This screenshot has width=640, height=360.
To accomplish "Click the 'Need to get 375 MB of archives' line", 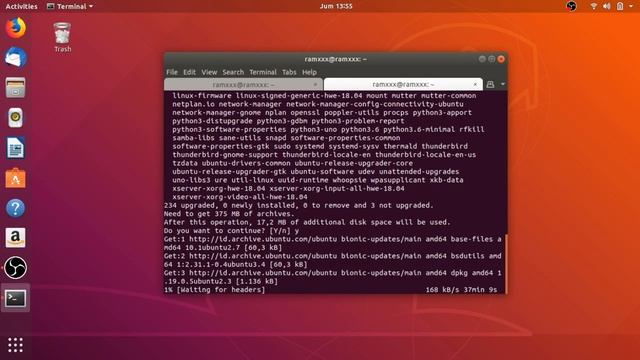I will coord(229,214).
